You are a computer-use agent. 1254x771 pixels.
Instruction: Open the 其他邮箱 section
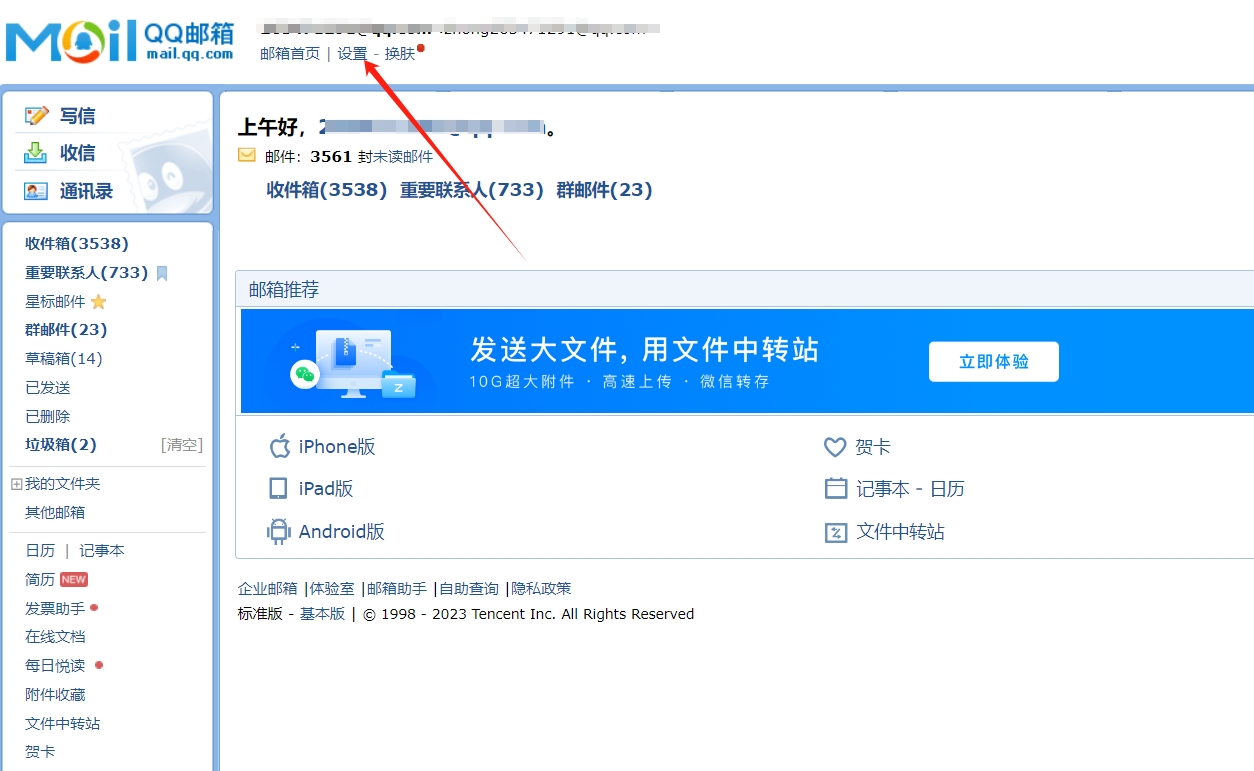(x=54, y=512)
